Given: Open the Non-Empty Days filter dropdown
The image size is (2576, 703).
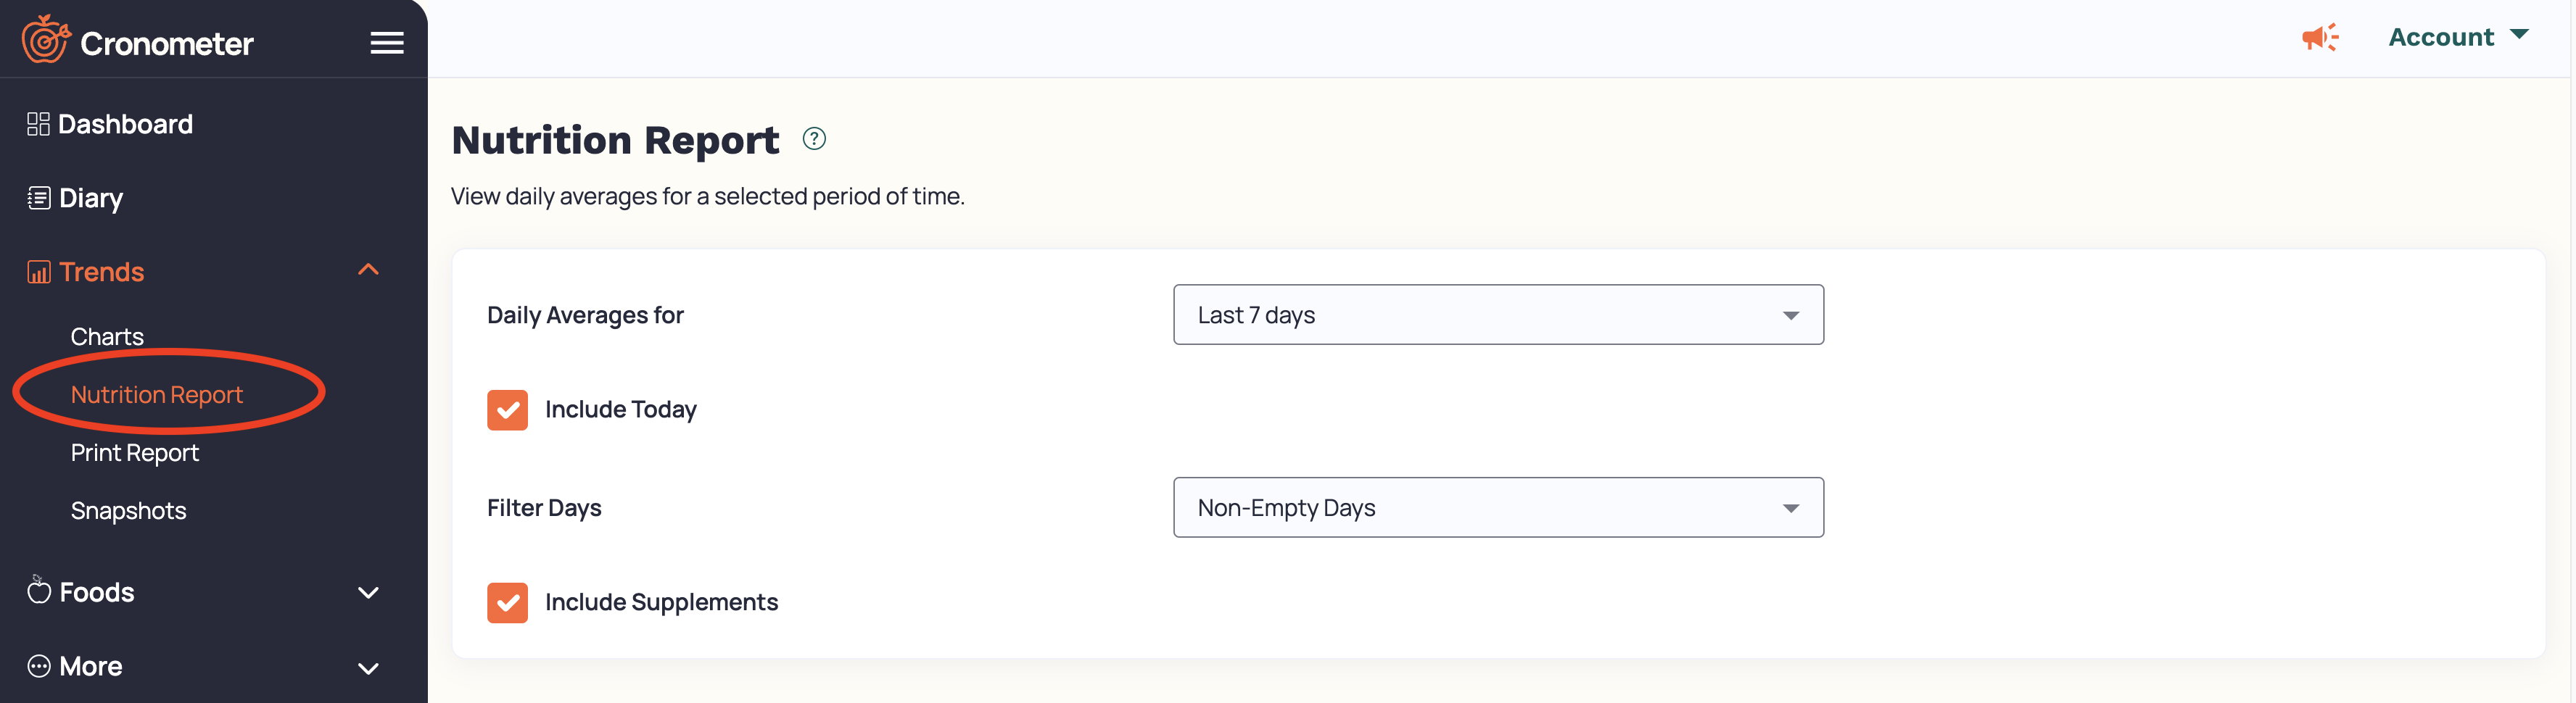Looking at the screenshot, I should coord(1498,508).
